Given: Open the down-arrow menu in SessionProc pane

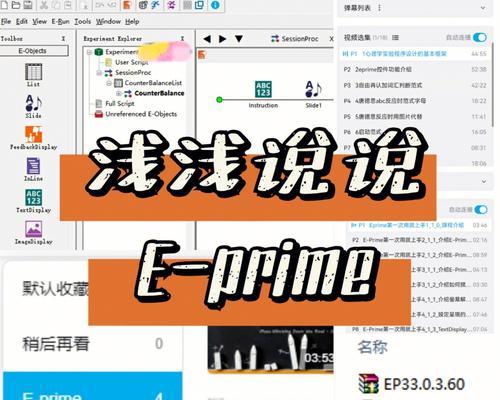Looking at the screenshot, I should pyautogui.click(x=239, y=39).
